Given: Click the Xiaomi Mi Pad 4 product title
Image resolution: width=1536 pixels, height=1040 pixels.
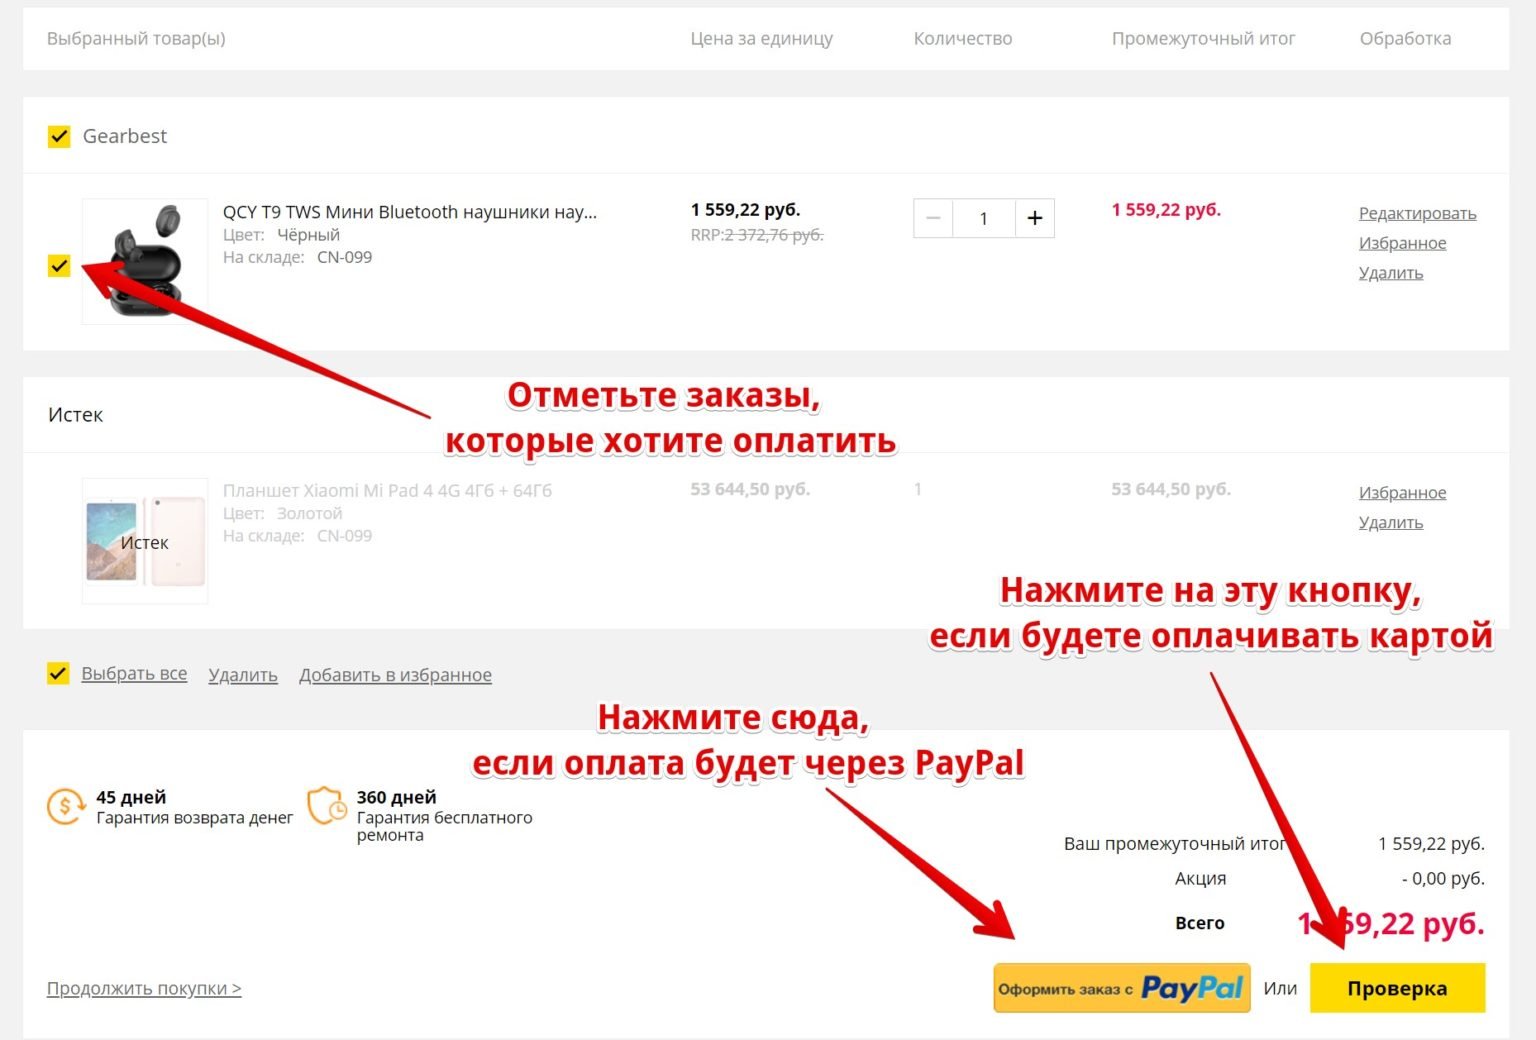Looking at the screenshot, I should pos(387,490).
